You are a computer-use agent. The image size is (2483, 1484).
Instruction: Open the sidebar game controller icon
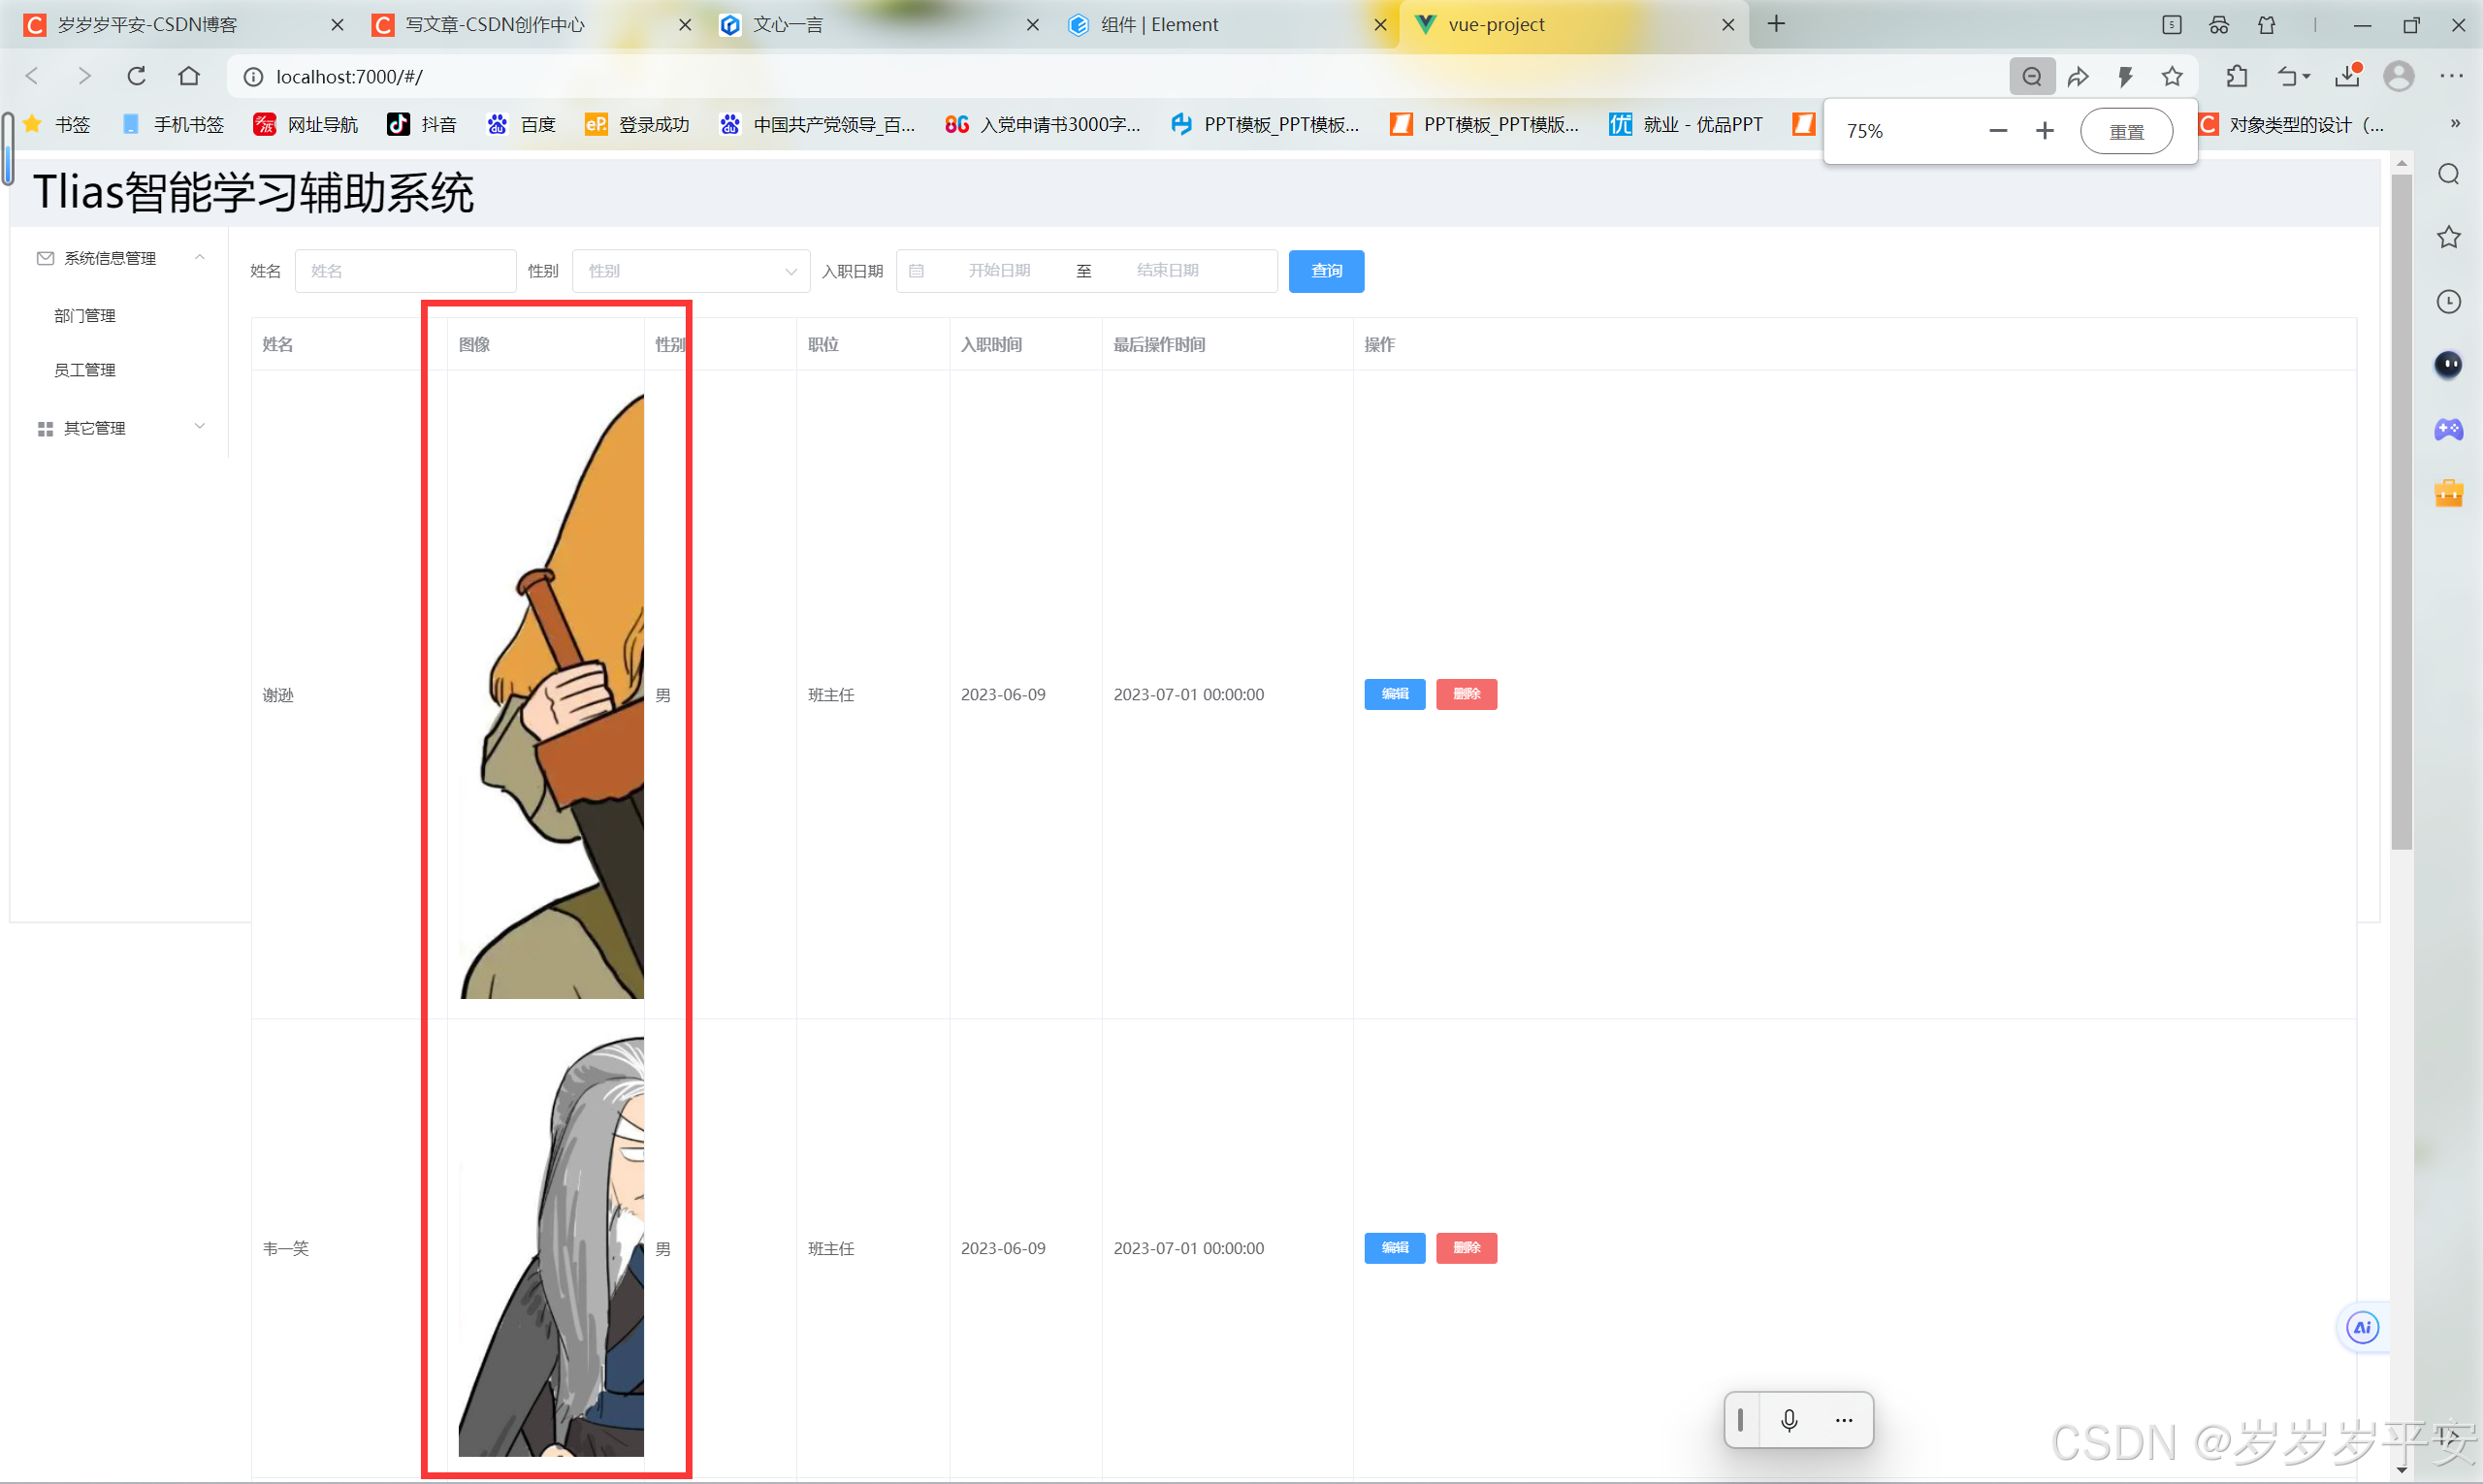(x=2448, y=429)
